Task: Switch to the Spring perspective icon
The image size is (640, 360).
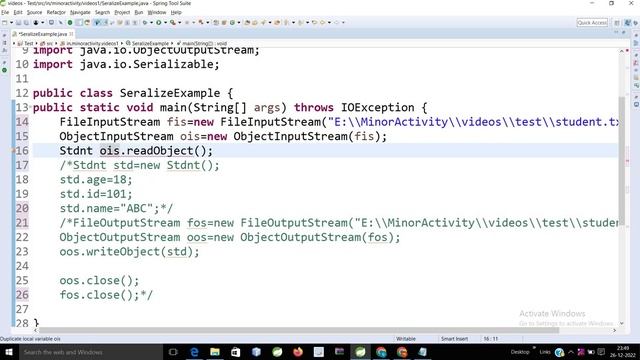Action: [x=627, y=23]
